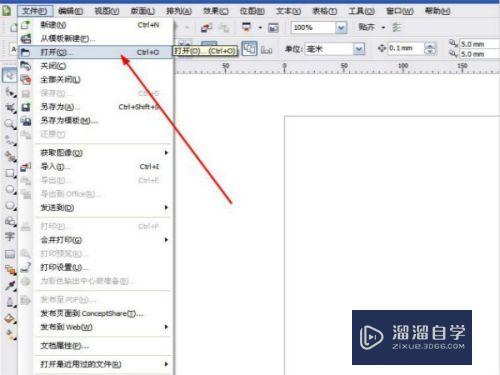
Task: Select the Outline pen tool
Action: coord(10,302)
